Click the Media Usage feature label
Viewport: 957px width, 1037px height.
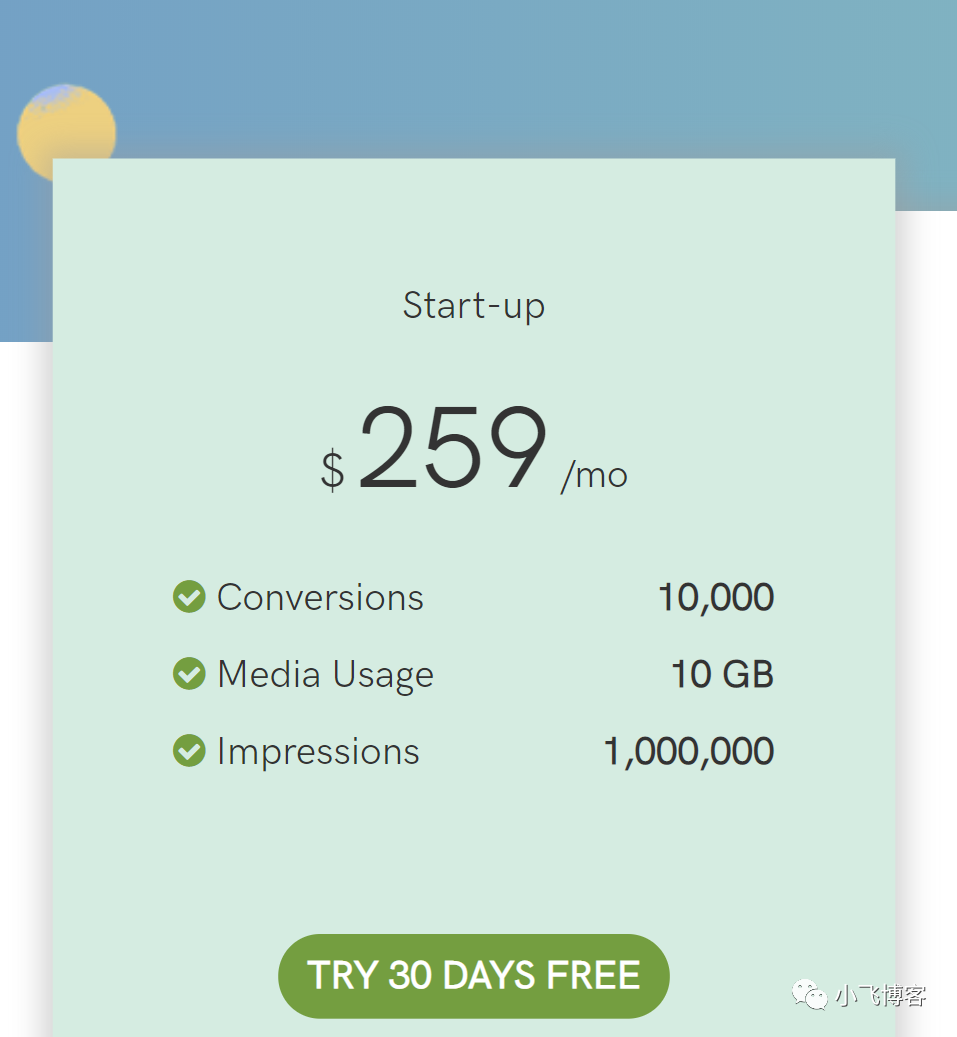(x=325, y=675)
